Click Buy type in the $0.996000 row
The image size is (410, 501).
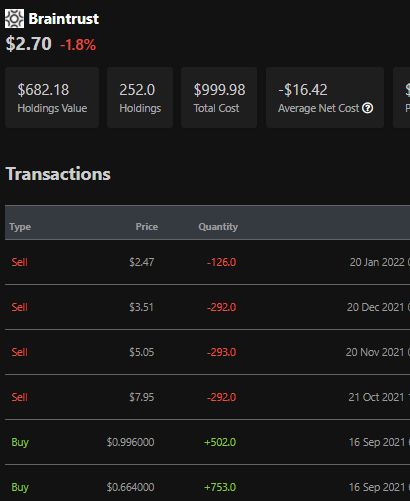tap(20, 442)
